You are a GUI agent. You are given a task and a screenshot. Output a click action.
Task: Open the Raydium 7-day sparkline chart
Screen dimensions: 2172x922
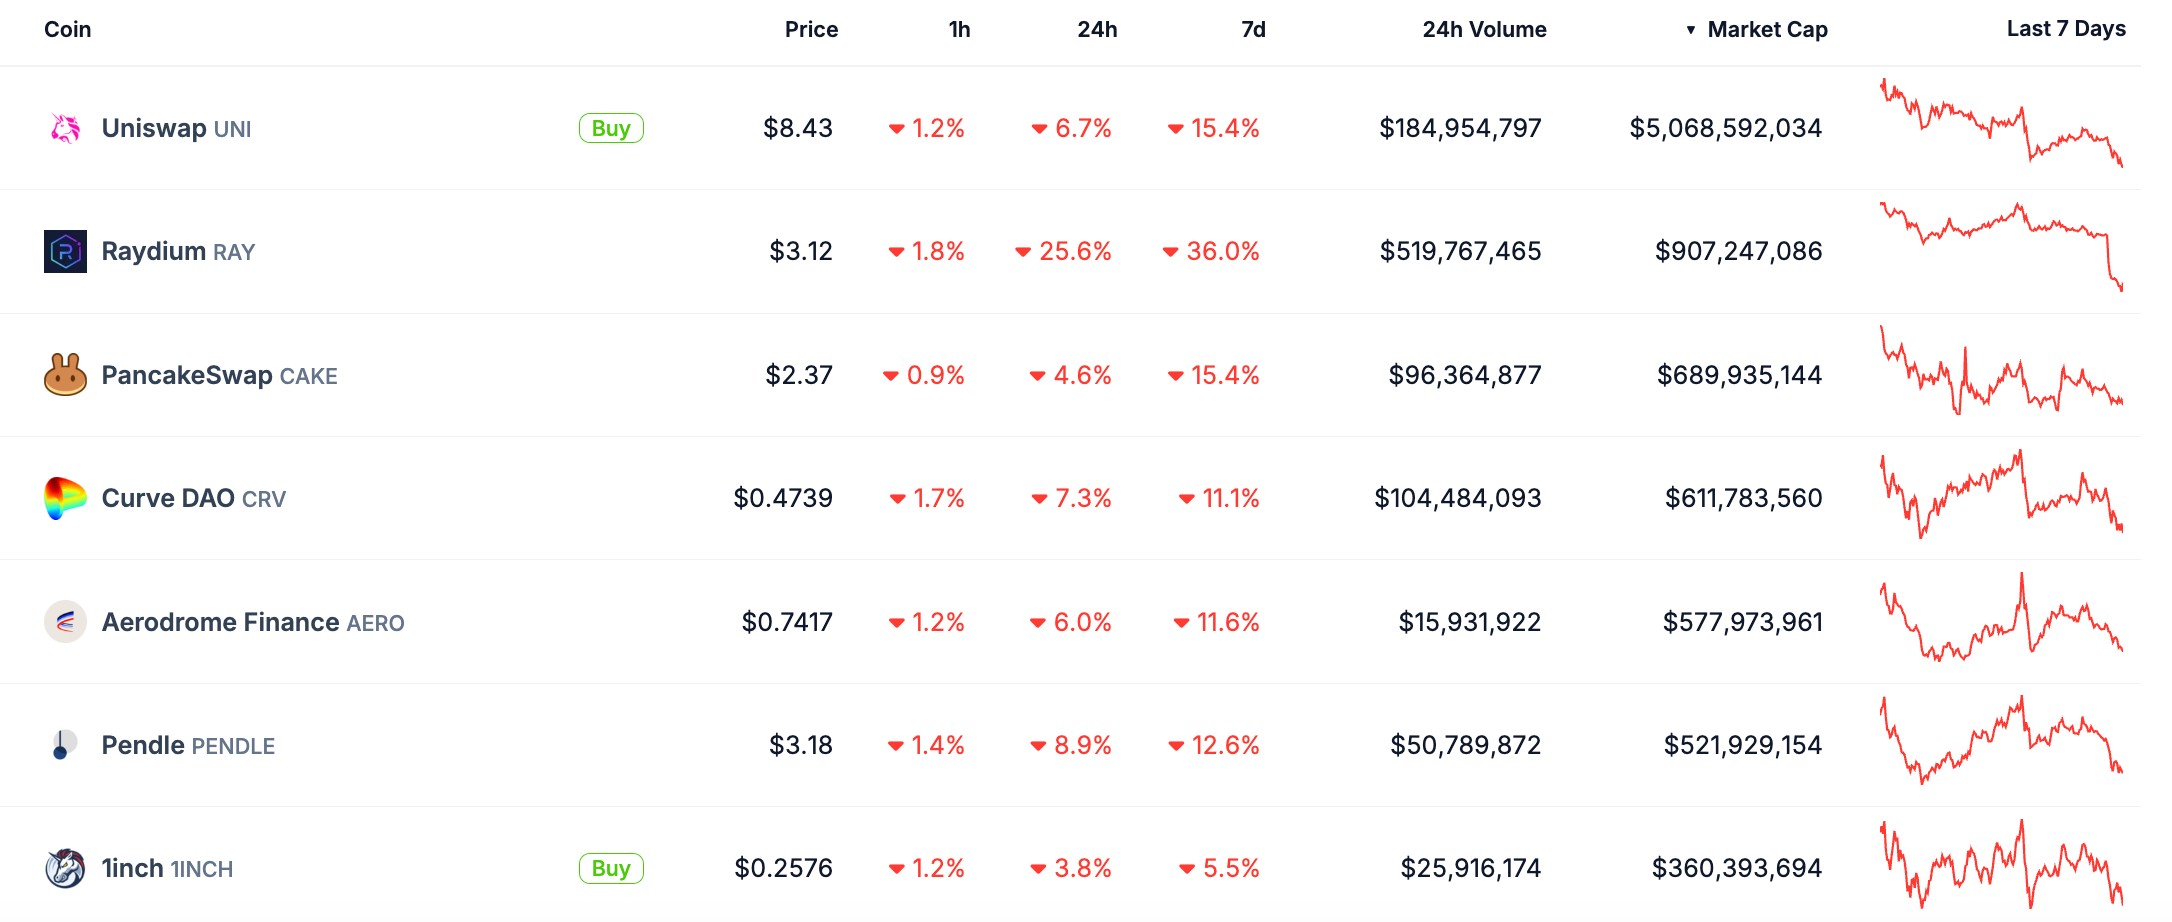pyautogui.click(x=2001, y=246)
